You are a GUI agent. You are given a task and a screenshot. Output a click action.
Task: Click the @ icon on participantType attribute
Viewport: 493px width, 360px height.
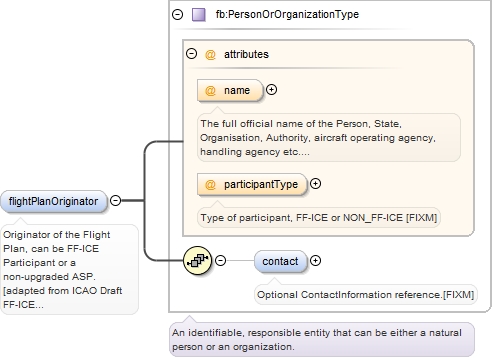[x=210, y=184]
